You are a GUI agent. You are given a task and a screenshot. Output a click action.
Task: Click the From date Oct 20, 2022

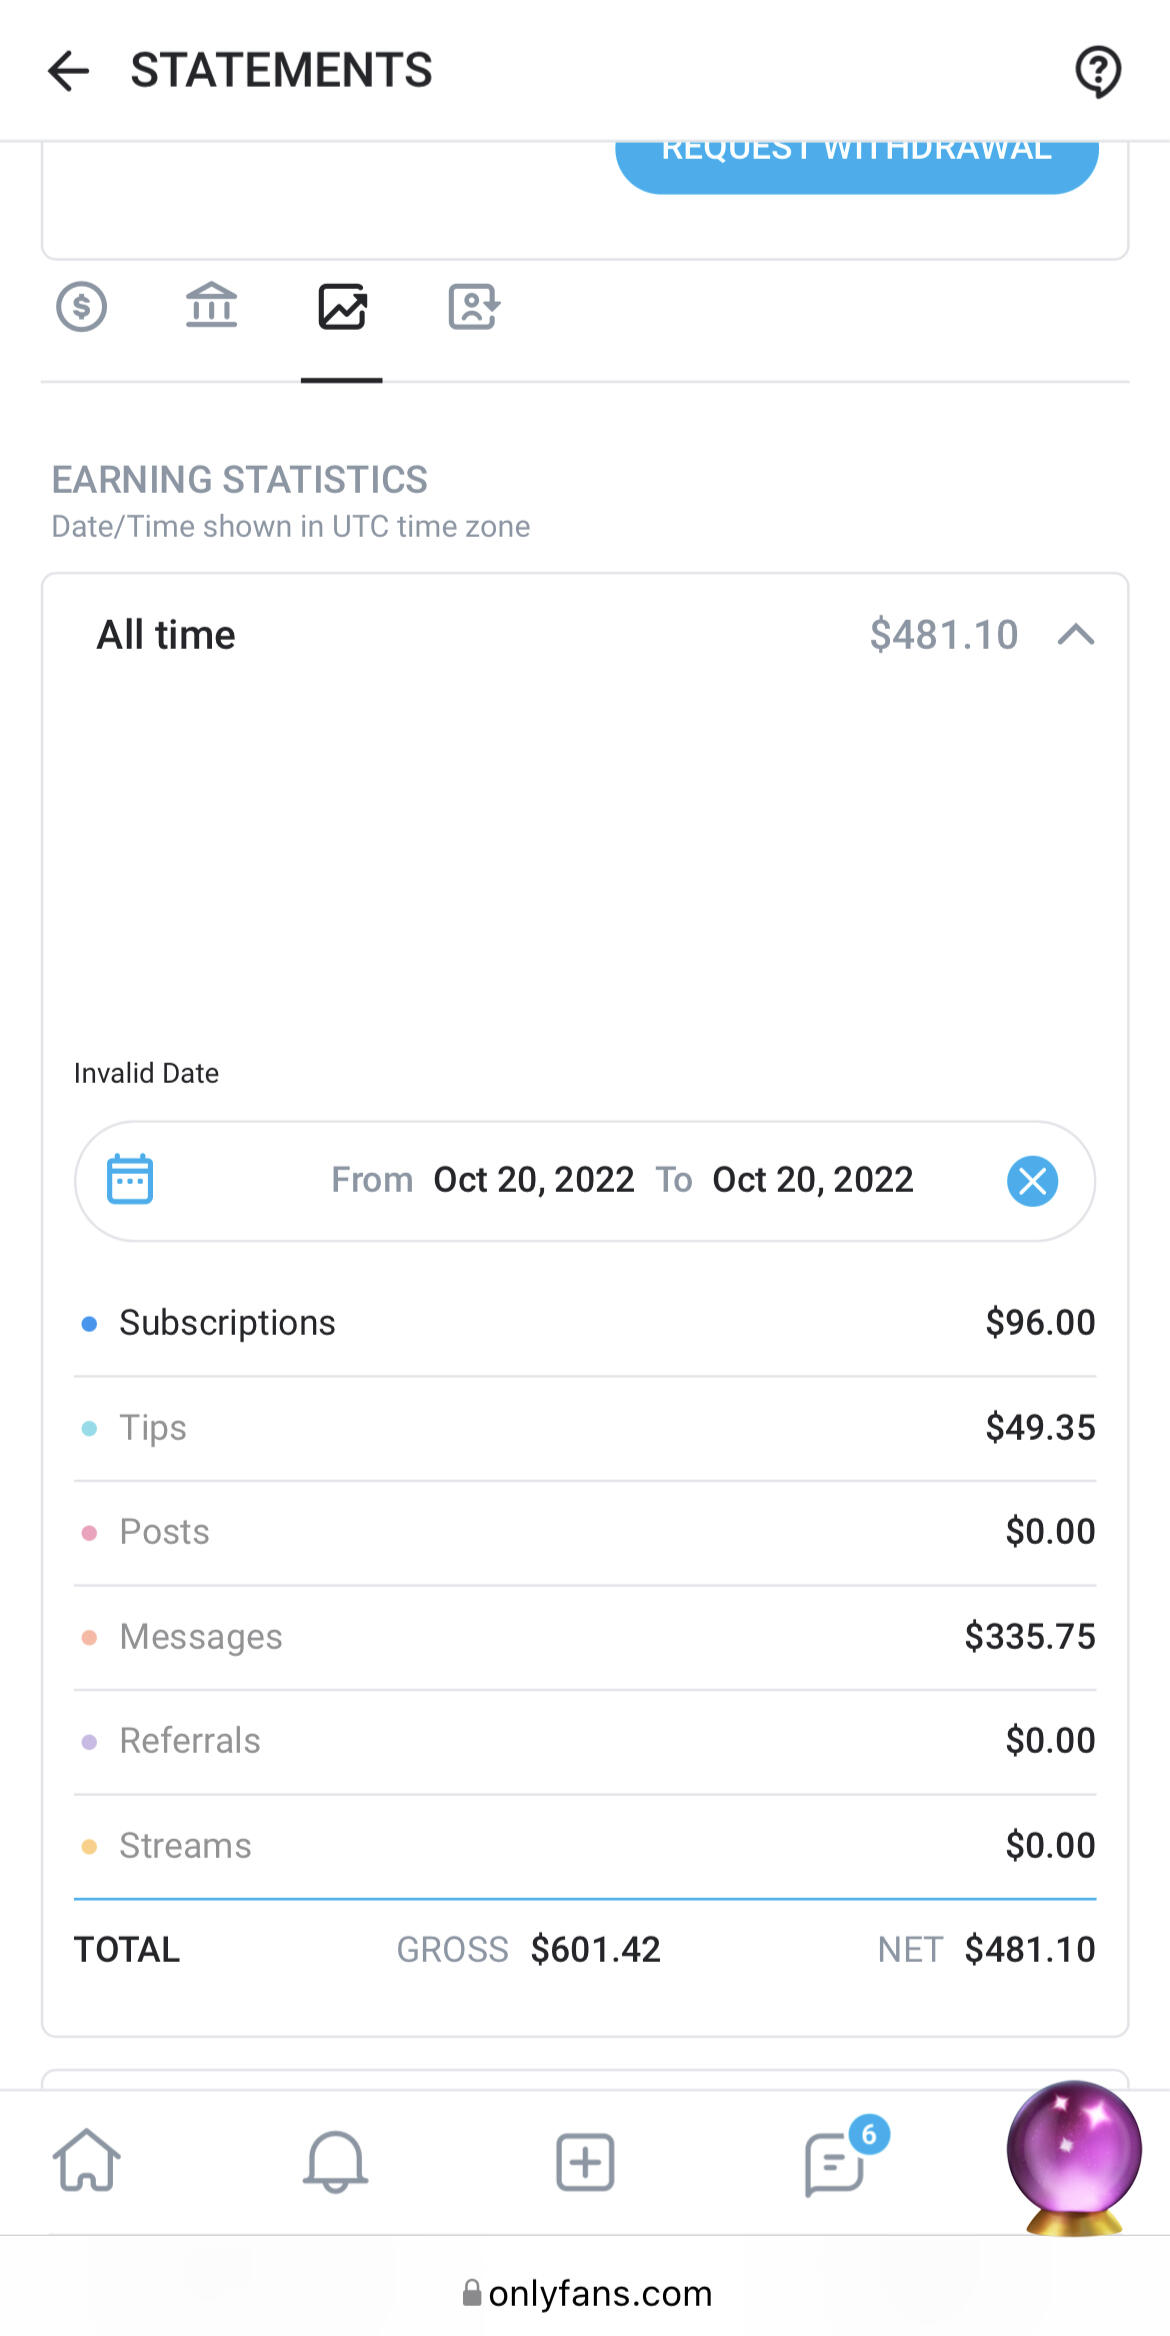tap(533, 1180)
